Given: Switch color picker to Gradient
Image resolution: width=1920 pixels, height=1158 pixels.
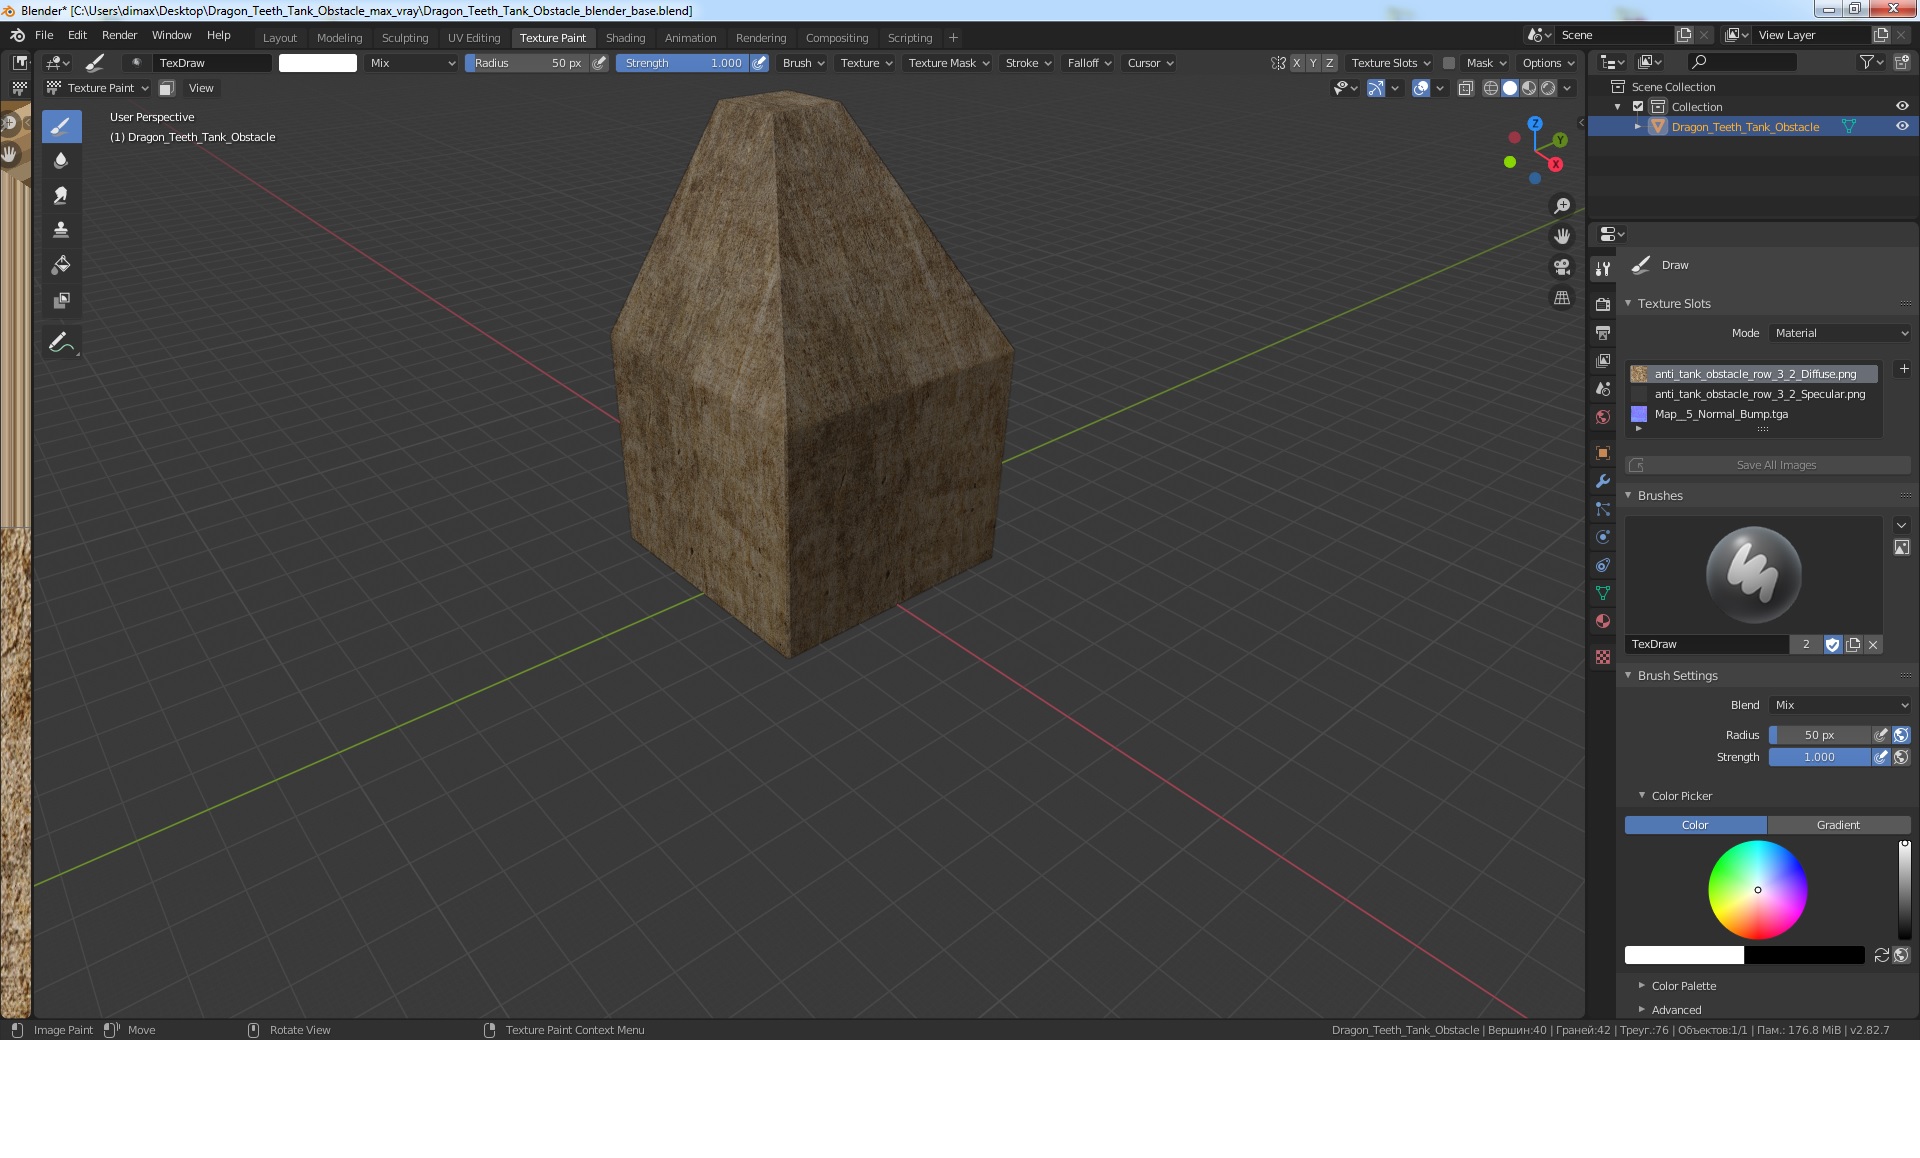Looking at the screenshot, I should [1838, 825].
